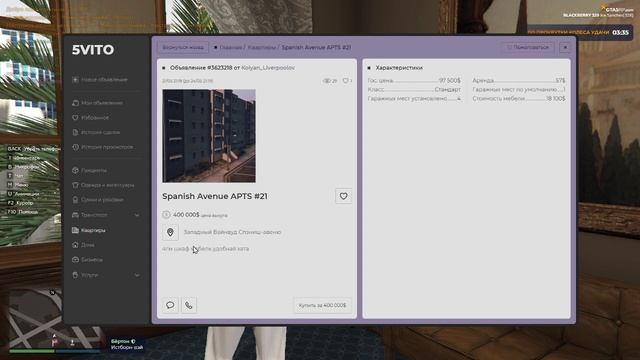Select the Items (Предметы) category in the sidebar

[x=90, y=170]
